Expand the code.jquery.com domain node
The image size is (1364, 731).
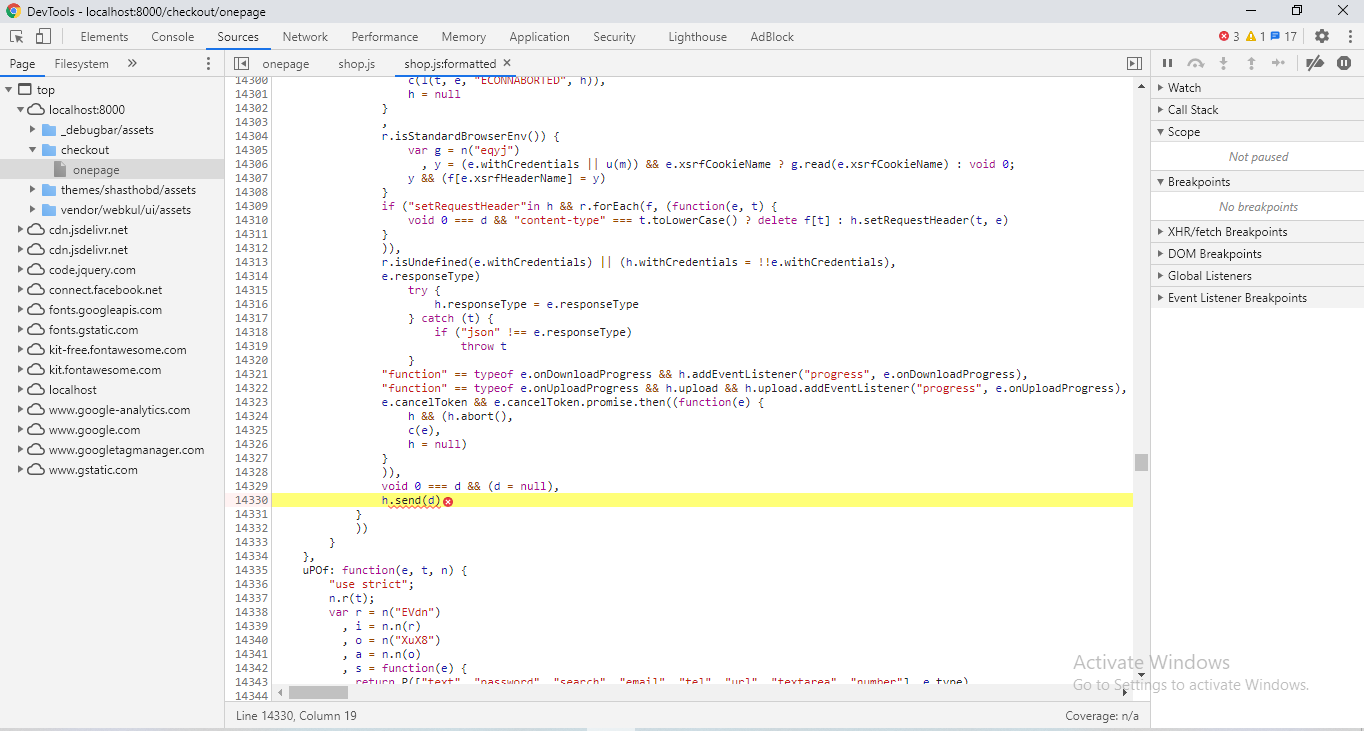tap(21, 270)
